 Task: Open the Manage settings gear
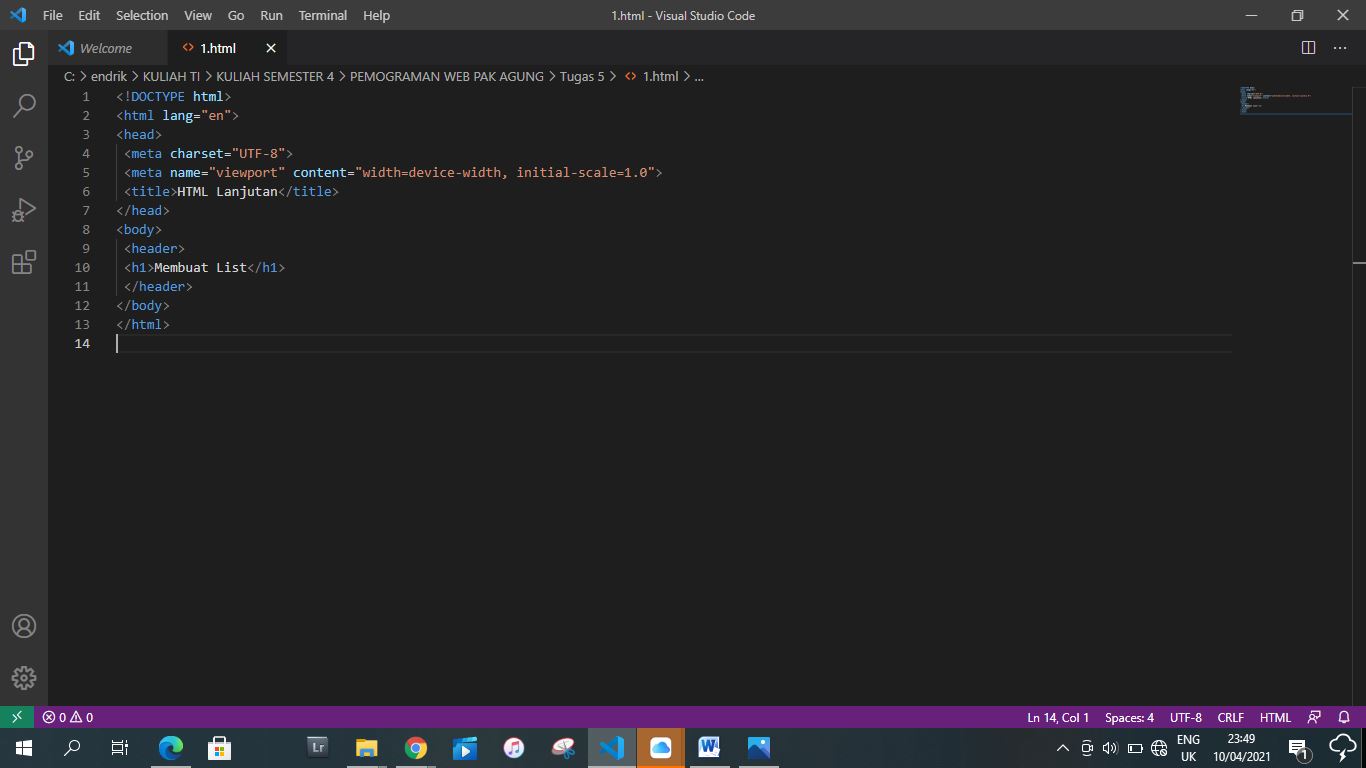24,678
